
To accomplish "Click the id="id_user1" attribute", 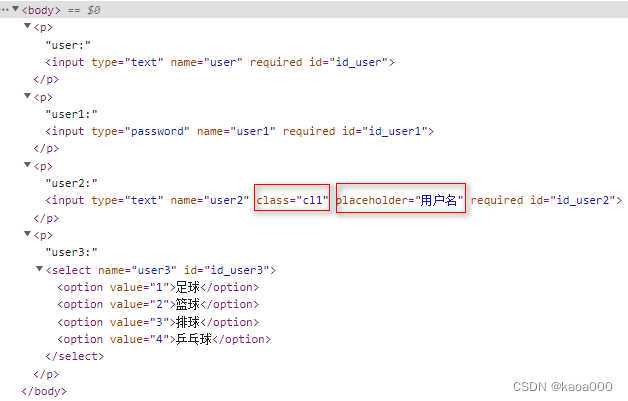I will pyautogui.click(x=385, y=131).
